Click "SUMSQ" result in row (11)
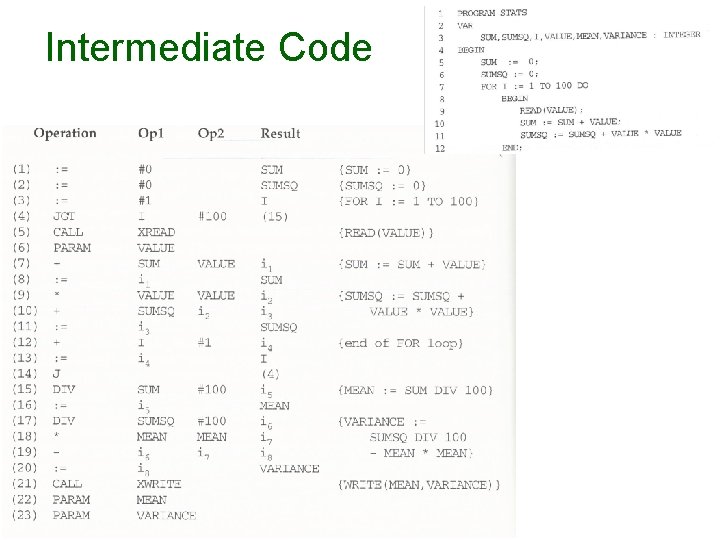Image resolution: width=720 pixels, height=540 pixels. (279, 327)
